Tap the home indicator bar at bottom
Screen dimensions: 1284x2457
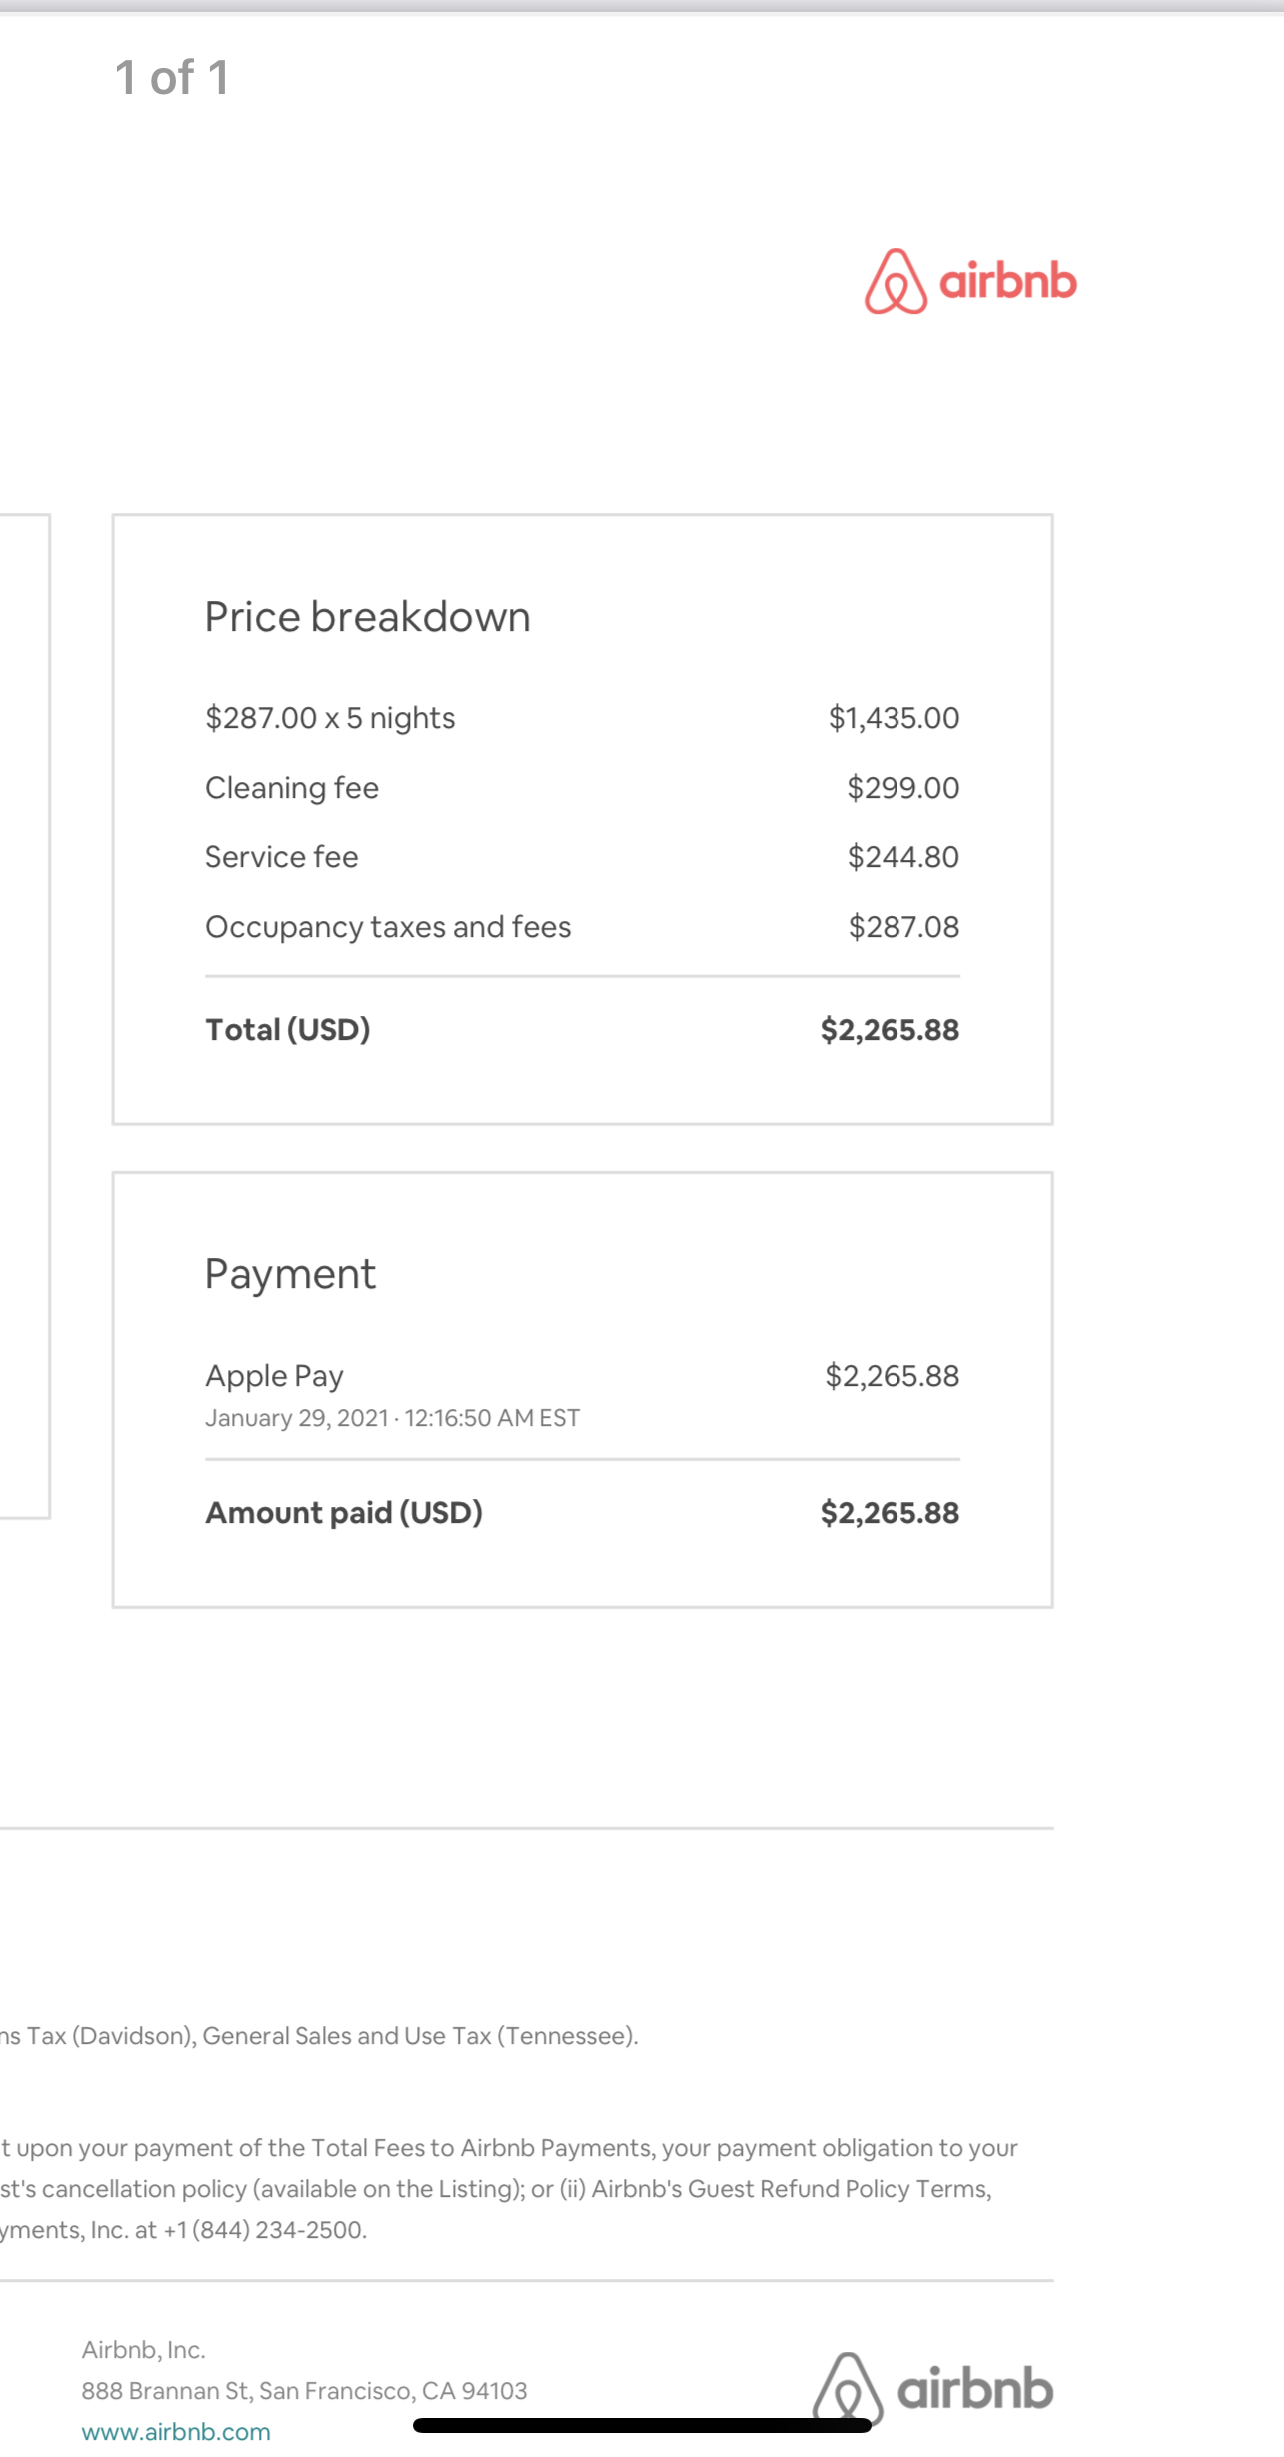coord(642,2425)
